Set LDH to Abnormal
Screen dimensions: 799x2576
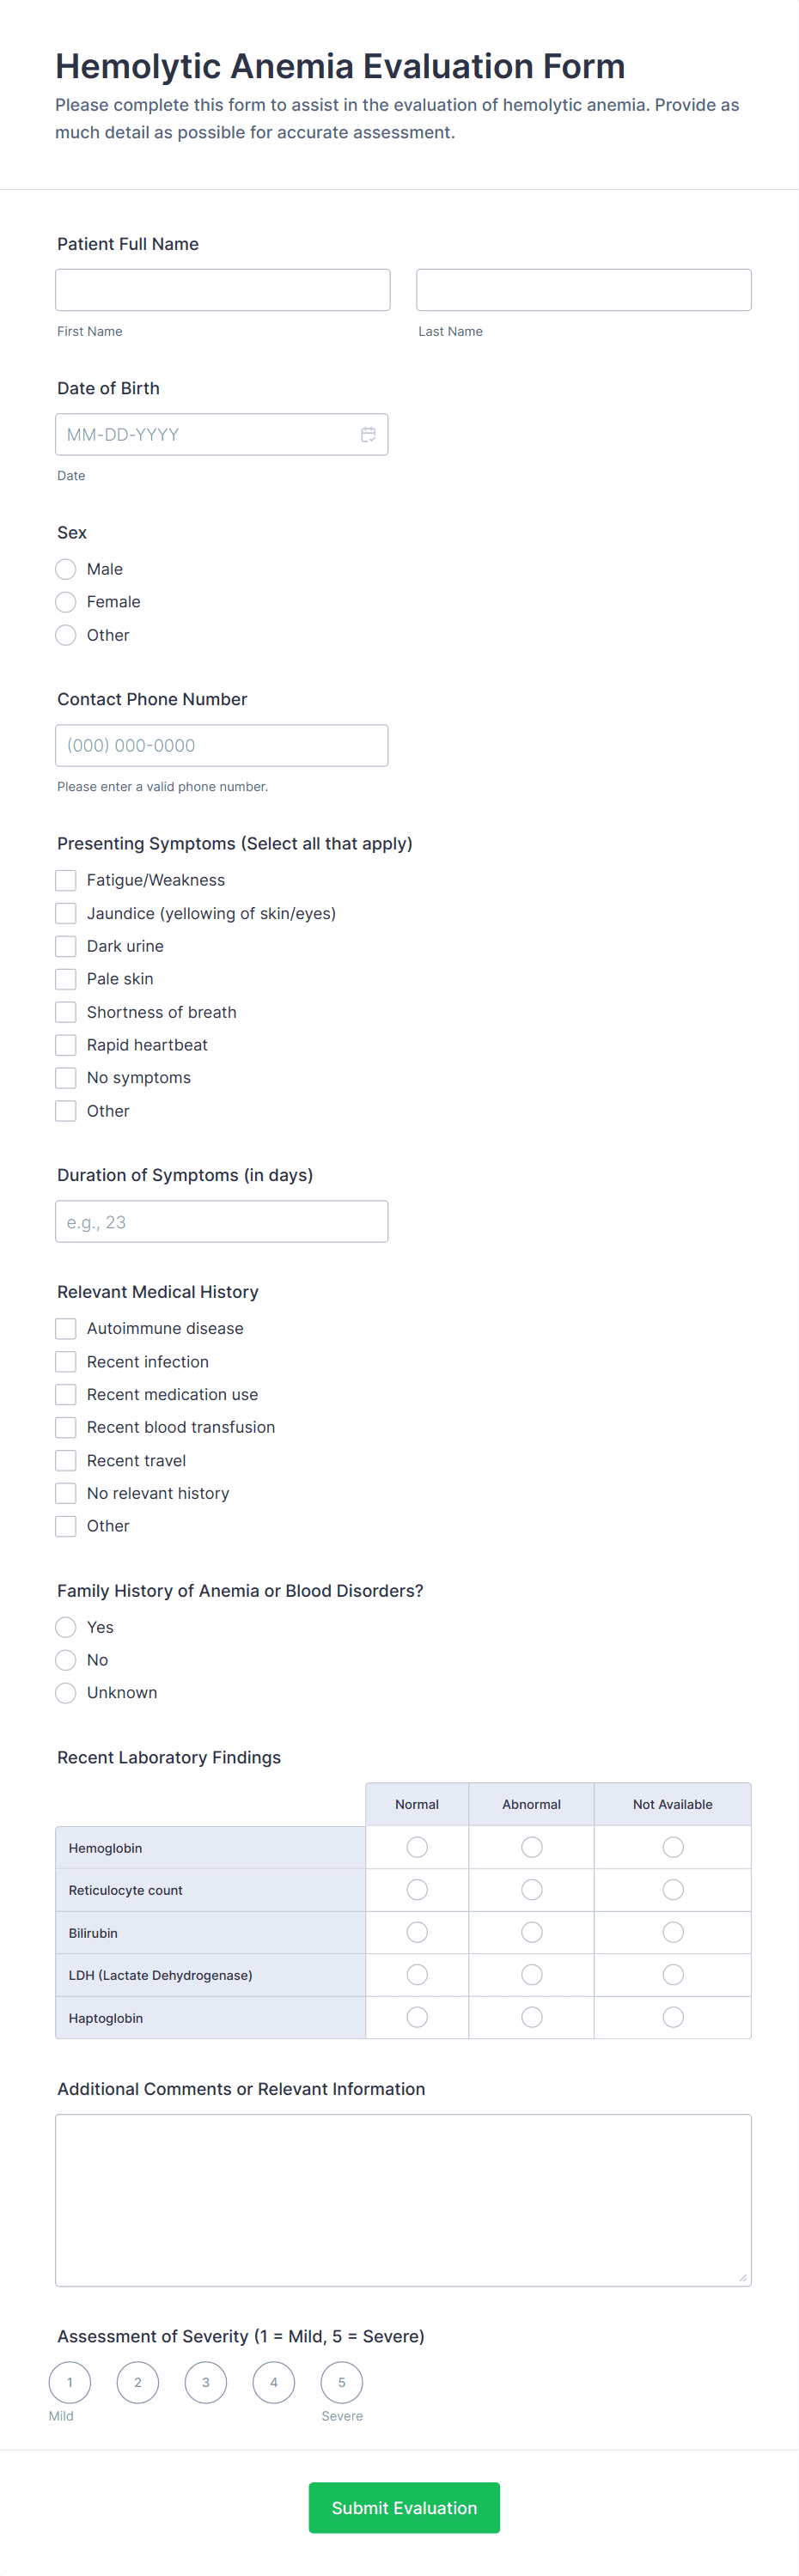[532, 1975]
